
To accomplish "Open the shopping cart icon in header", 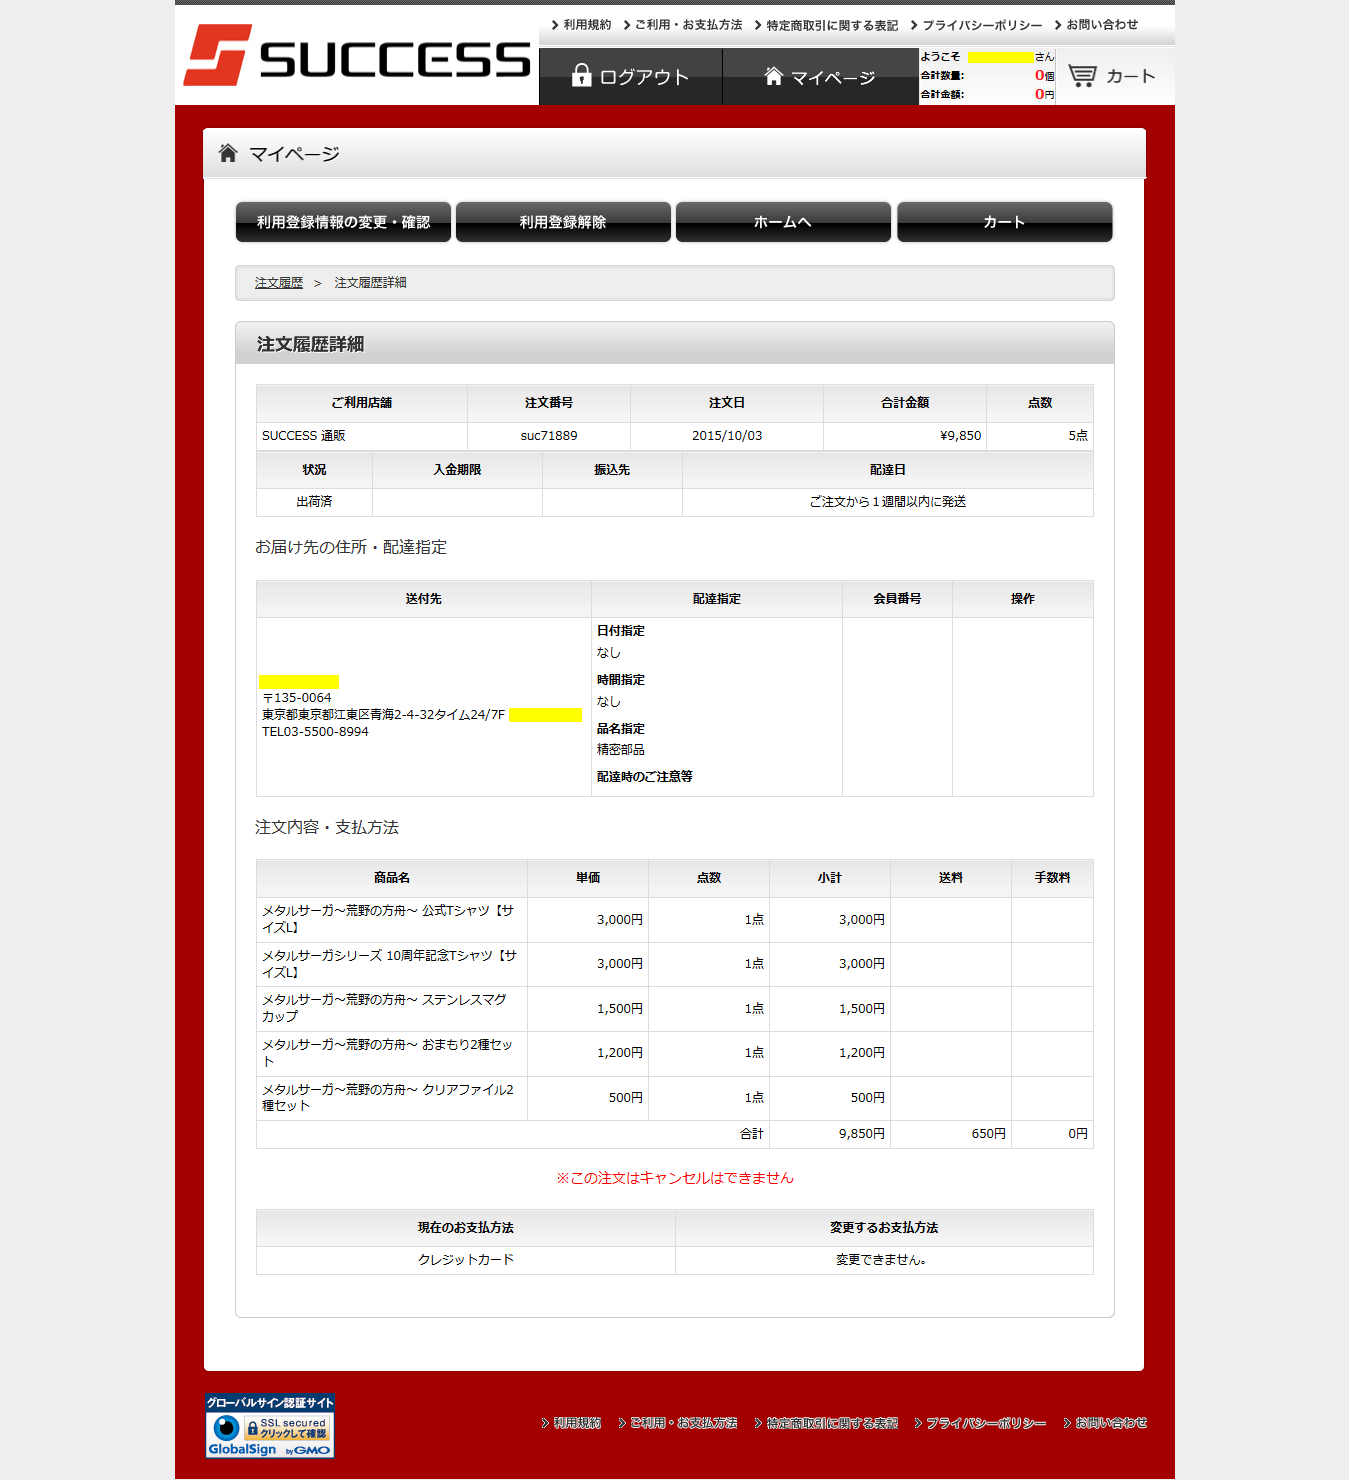I will (1082, 76).
